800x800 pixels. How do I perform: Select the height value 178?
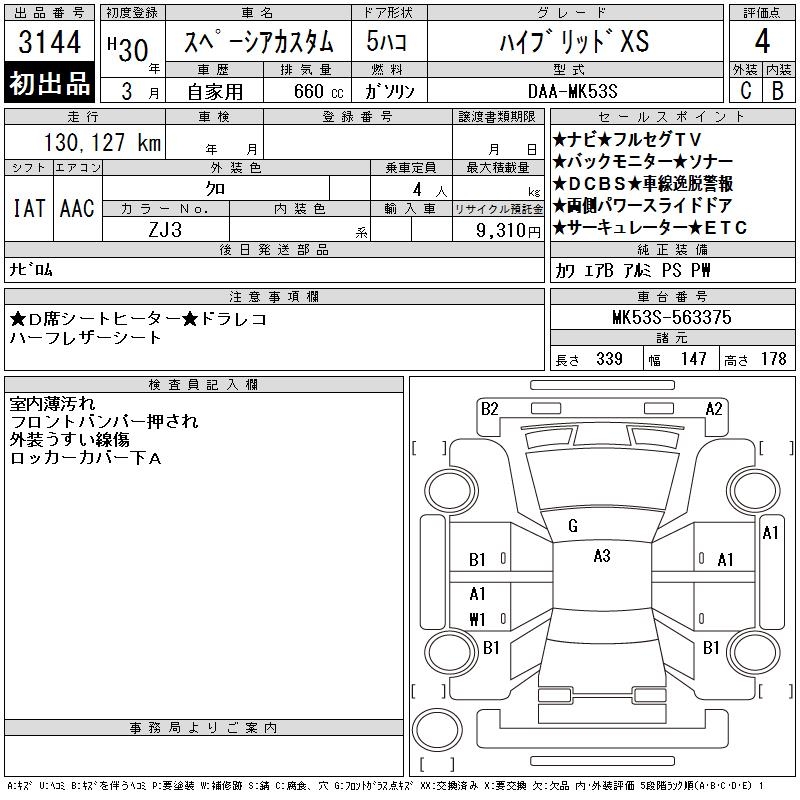(x=773, y=359)
